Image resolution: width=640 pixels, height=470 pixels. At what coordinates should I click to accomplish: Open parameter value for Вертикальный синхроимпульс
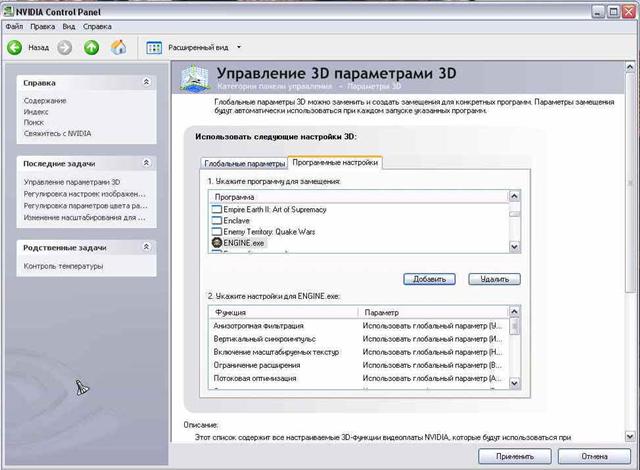(x=432, y=339)
